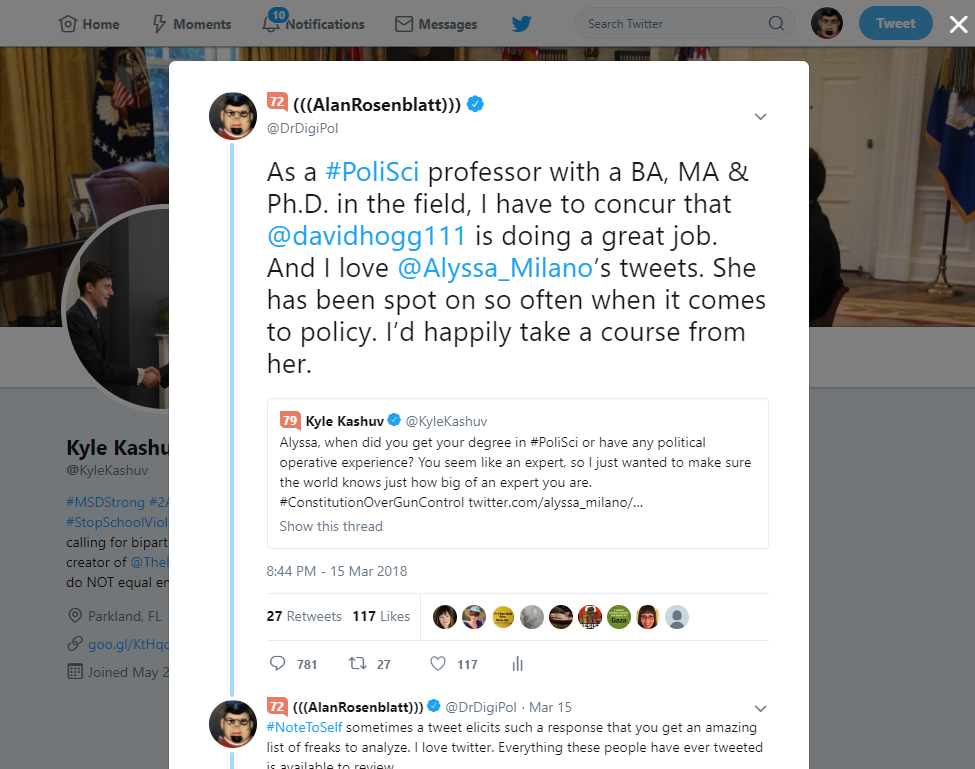Retweet using the arrows icon
Image resolution: width=975 pixels, height=769 pixels.
358,663
